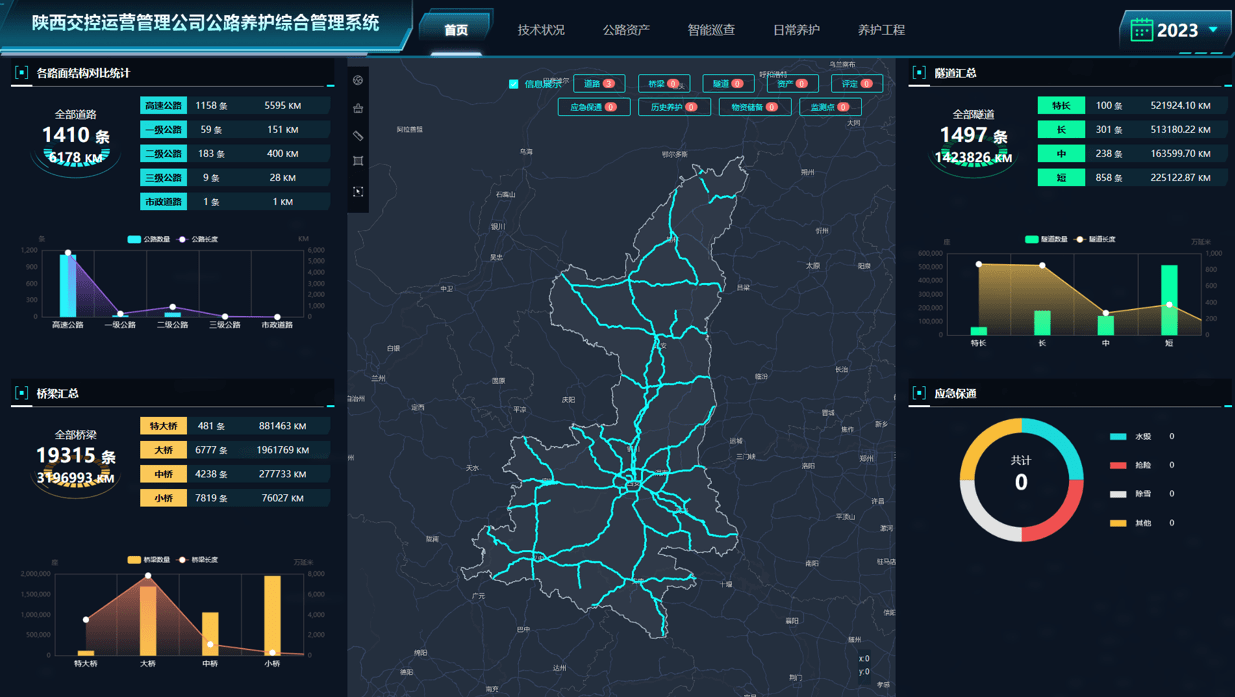Switch to the 智能巡查 tab
The height and width of the screenshot is (697, 1235).
(711, 30)
